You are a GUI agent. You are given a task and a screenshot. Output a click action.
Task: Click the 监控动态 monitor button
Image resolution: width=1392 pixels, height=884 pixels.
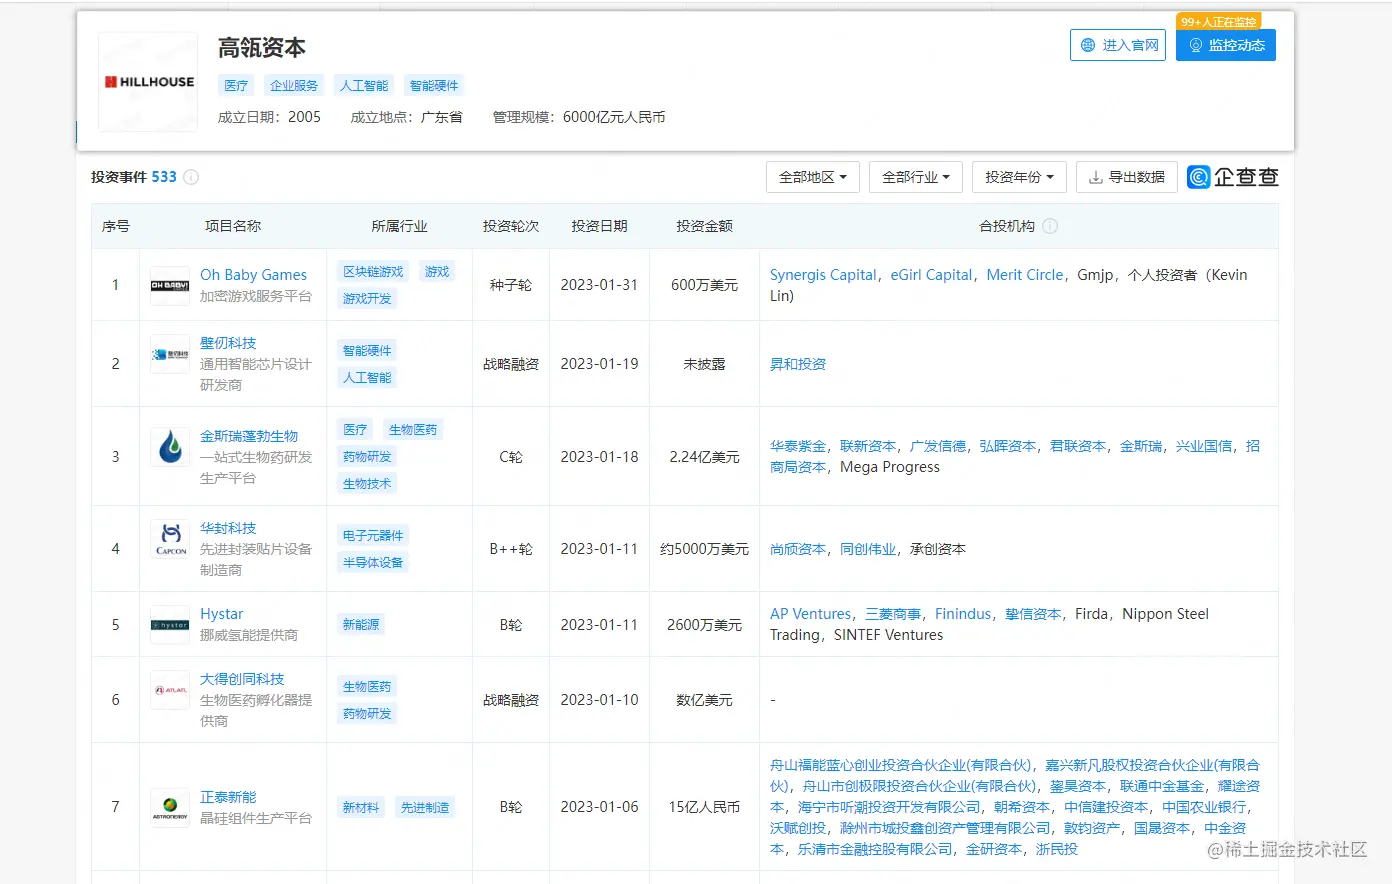point(1226,45)
